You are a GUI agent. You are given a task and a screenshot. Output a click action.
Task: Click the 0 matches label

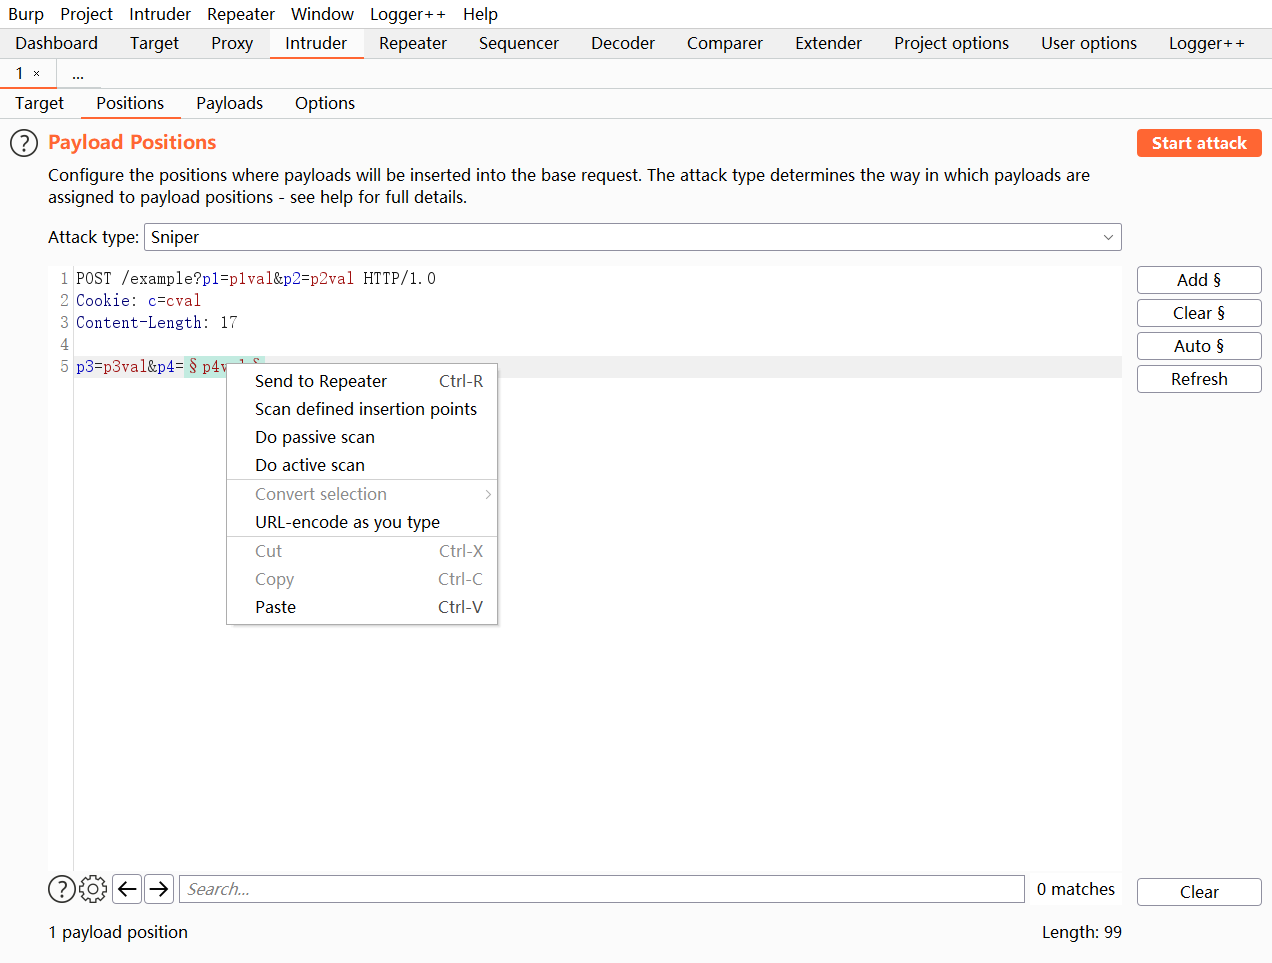click(1076, 889)
